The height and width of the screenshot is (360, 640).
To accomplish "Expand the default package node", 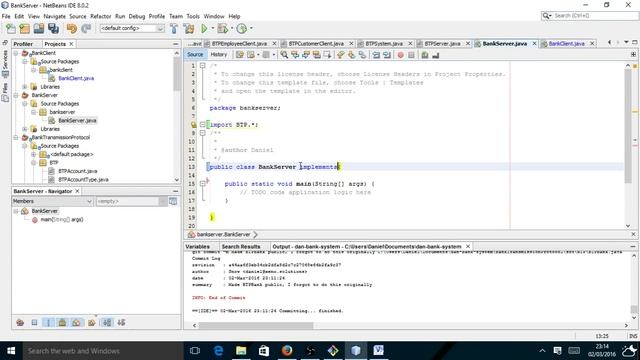I will click(34, 154).
